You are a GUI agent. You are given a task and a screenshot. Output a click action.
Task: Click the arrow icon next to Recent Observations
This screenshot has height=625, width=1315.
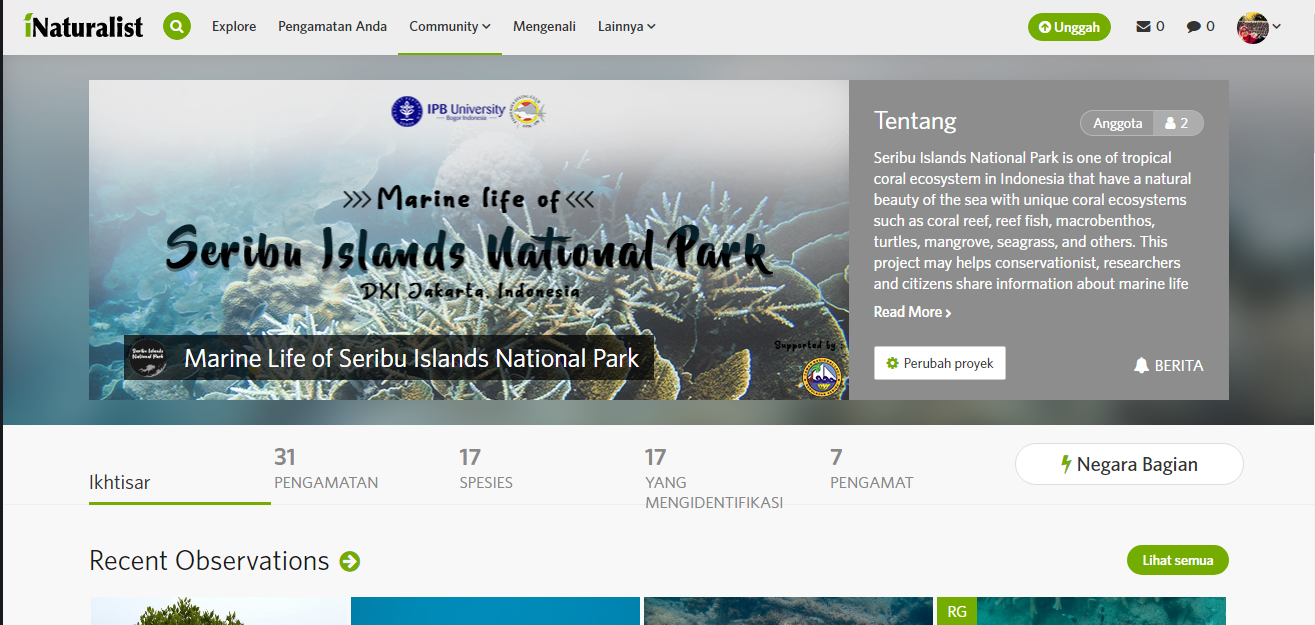[350, 561]
